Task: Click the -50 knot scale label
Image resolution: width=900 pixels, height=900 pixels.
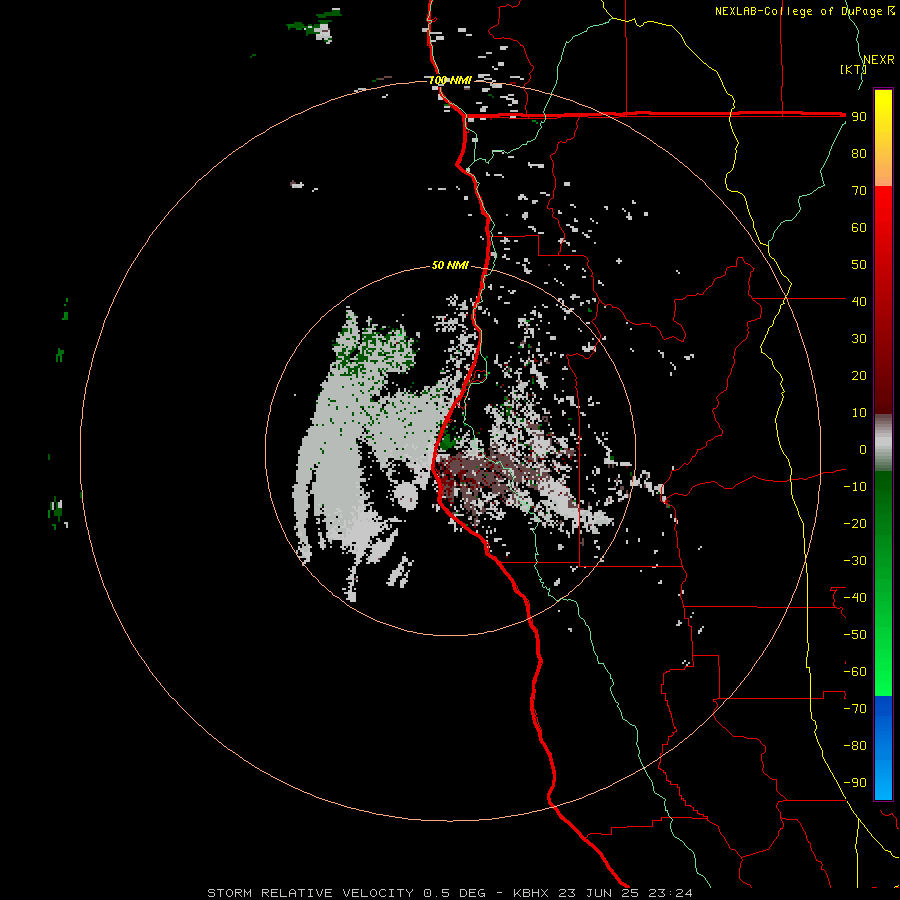Action: 855,635
